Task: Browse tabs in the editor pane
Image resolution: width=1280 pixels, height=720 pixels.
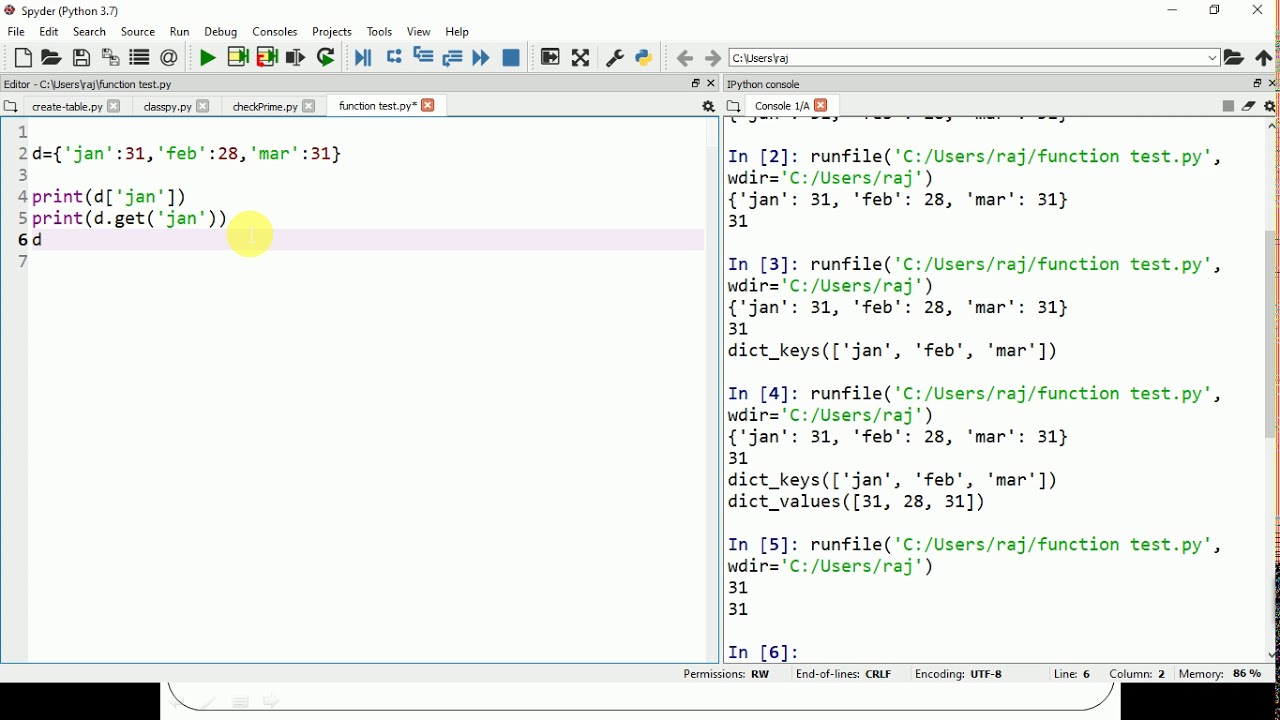Action: coord(10,107)
